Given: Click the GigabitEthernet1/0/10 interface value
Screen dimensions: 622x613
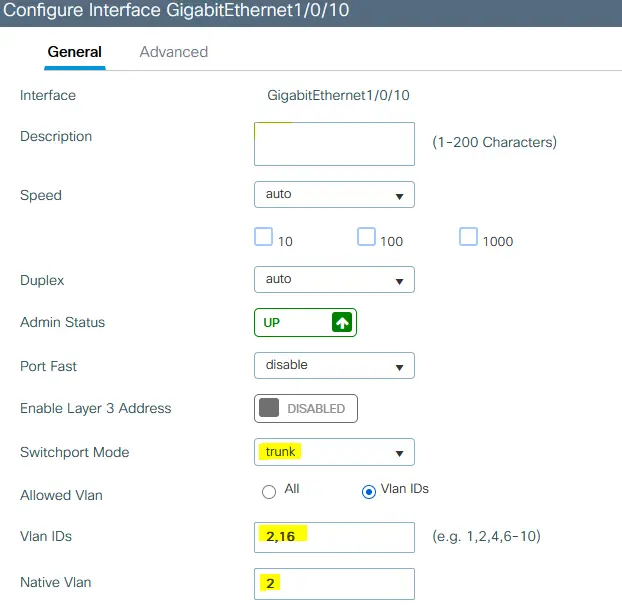Looking at the screenshot, I should tap(338, 95).
